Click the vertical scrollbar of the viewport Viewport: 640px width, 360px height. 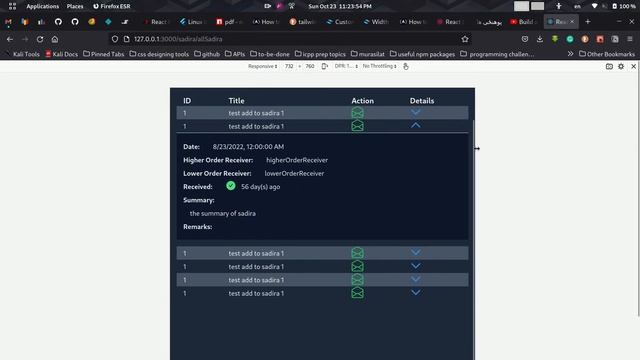473,240
